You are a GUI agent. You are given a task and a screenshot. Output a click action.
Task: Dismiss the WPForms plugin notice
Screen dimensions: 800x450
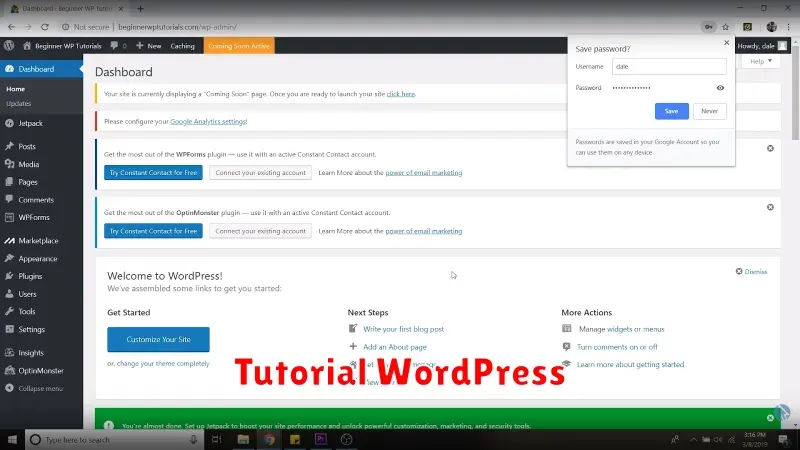pyautogui.click(x=770, y=148)
